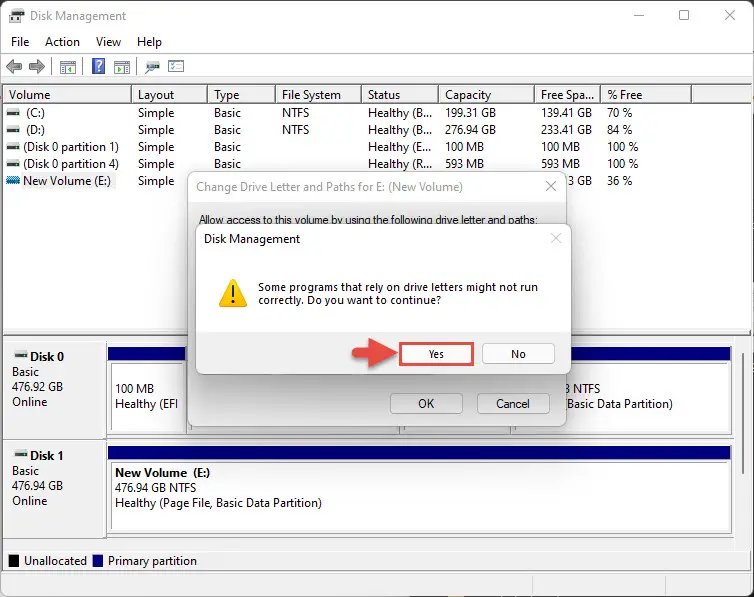The height and width of the screenshot is (597, 754).
Task: Open the File menu
Action: pos(20,42)
